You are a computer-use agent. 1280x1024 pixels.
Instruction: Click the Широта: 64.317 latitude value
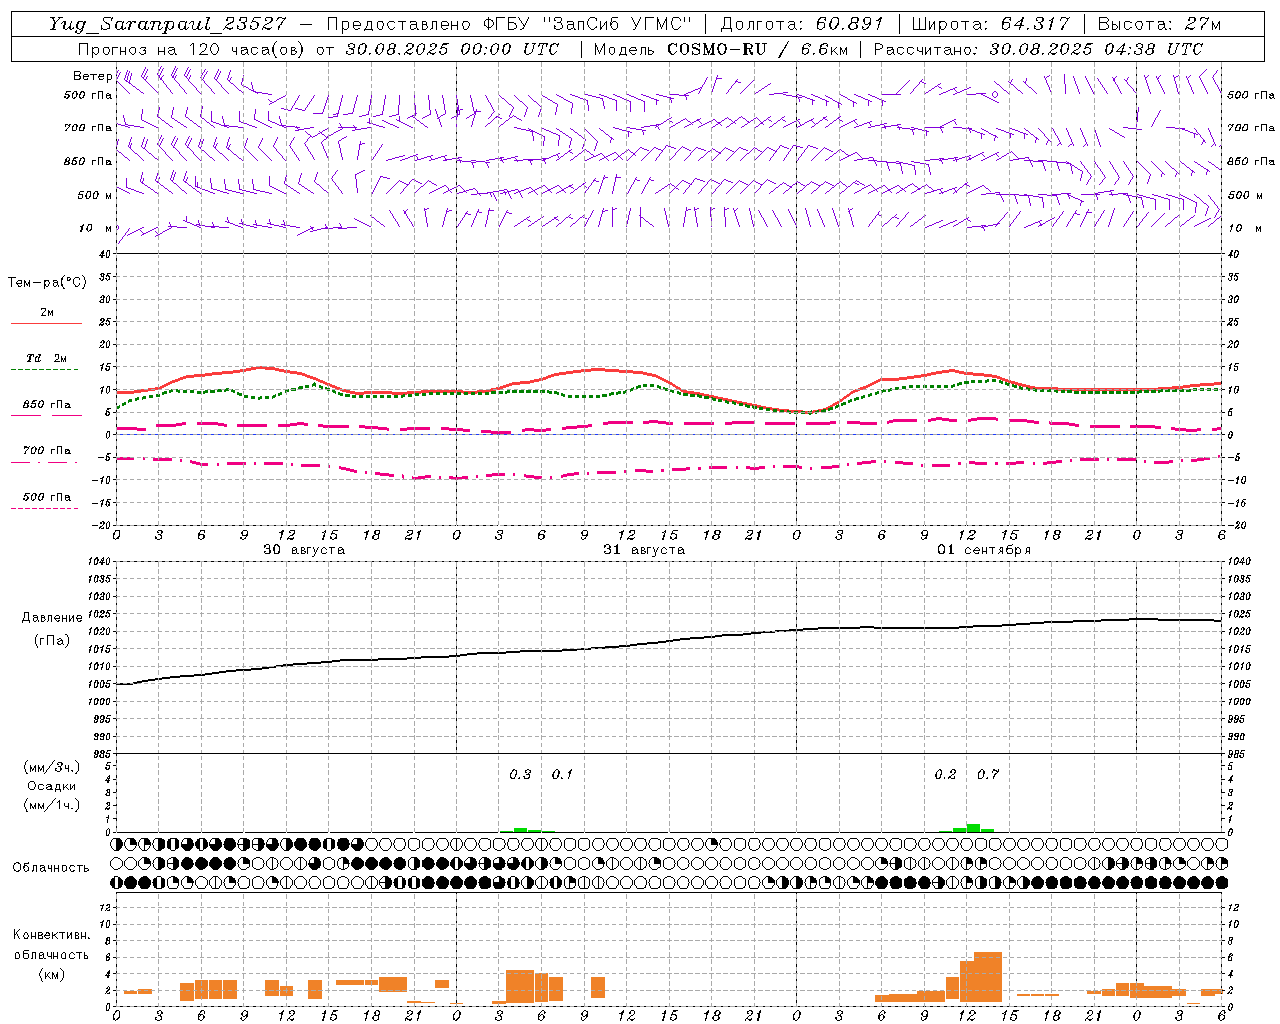click(x=990, y=24)
